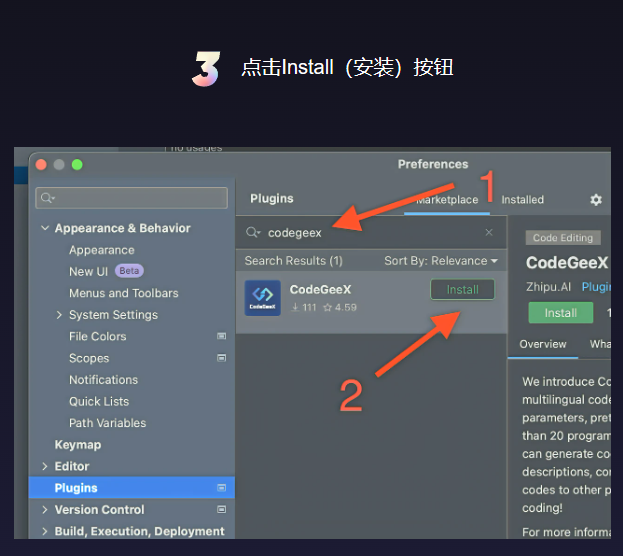This screenshot has height=556, width=623.
Task: Select Build, Execution, Deployment category
Action: pyautogui.click(x=139, y=531)
